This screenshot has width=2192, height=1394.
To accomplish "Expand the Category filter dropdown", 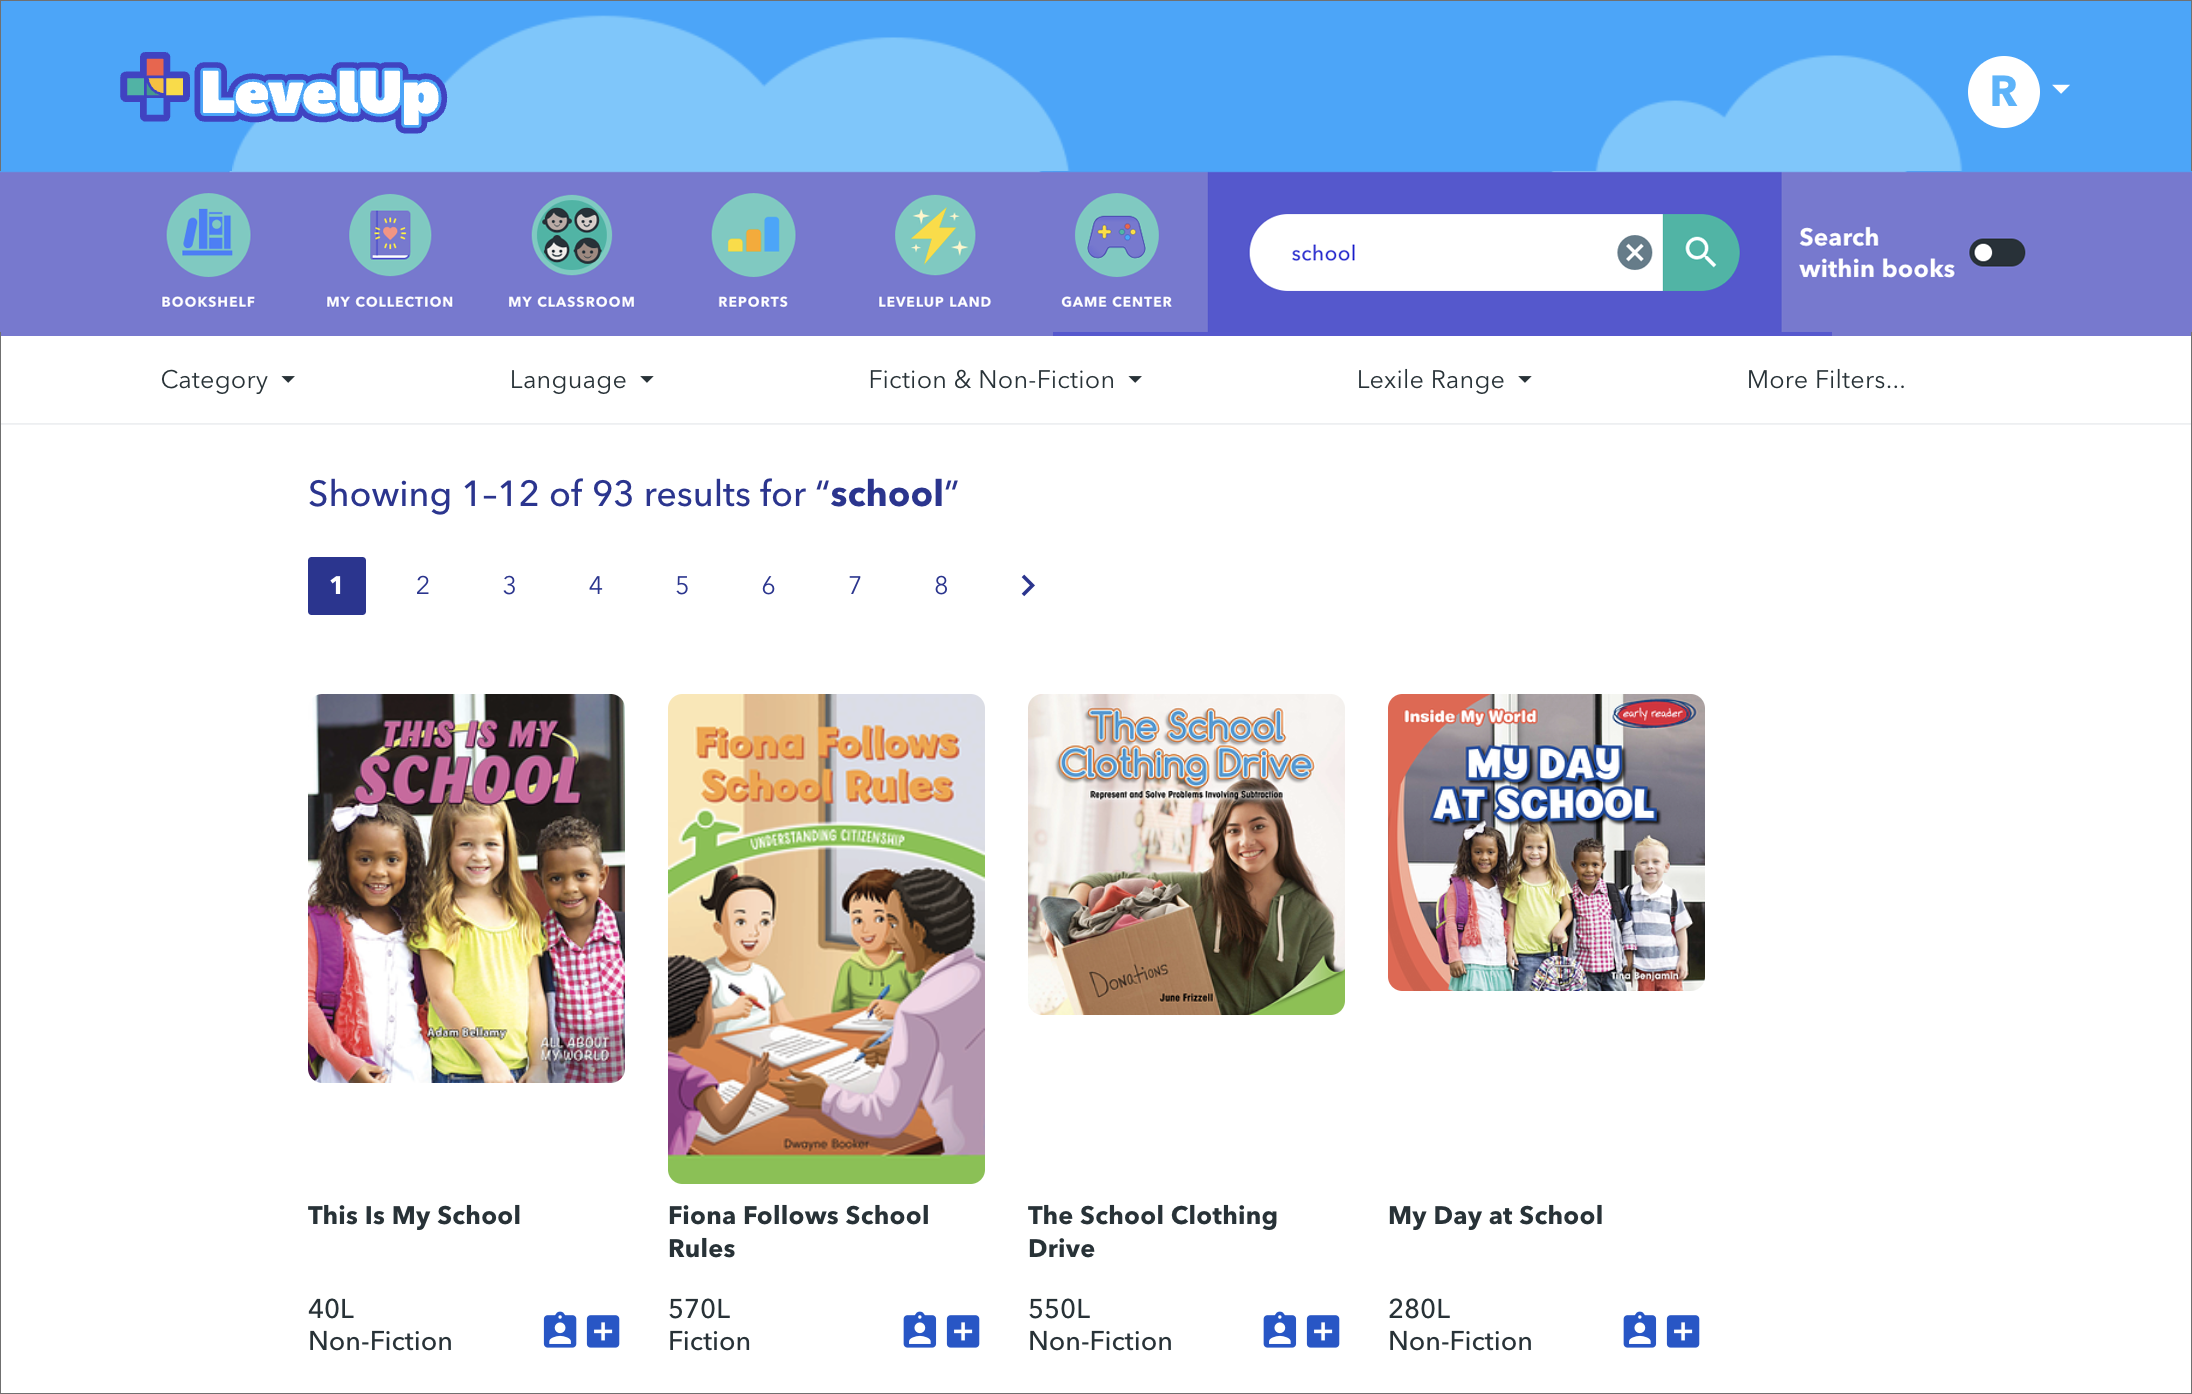I will 228,380.
